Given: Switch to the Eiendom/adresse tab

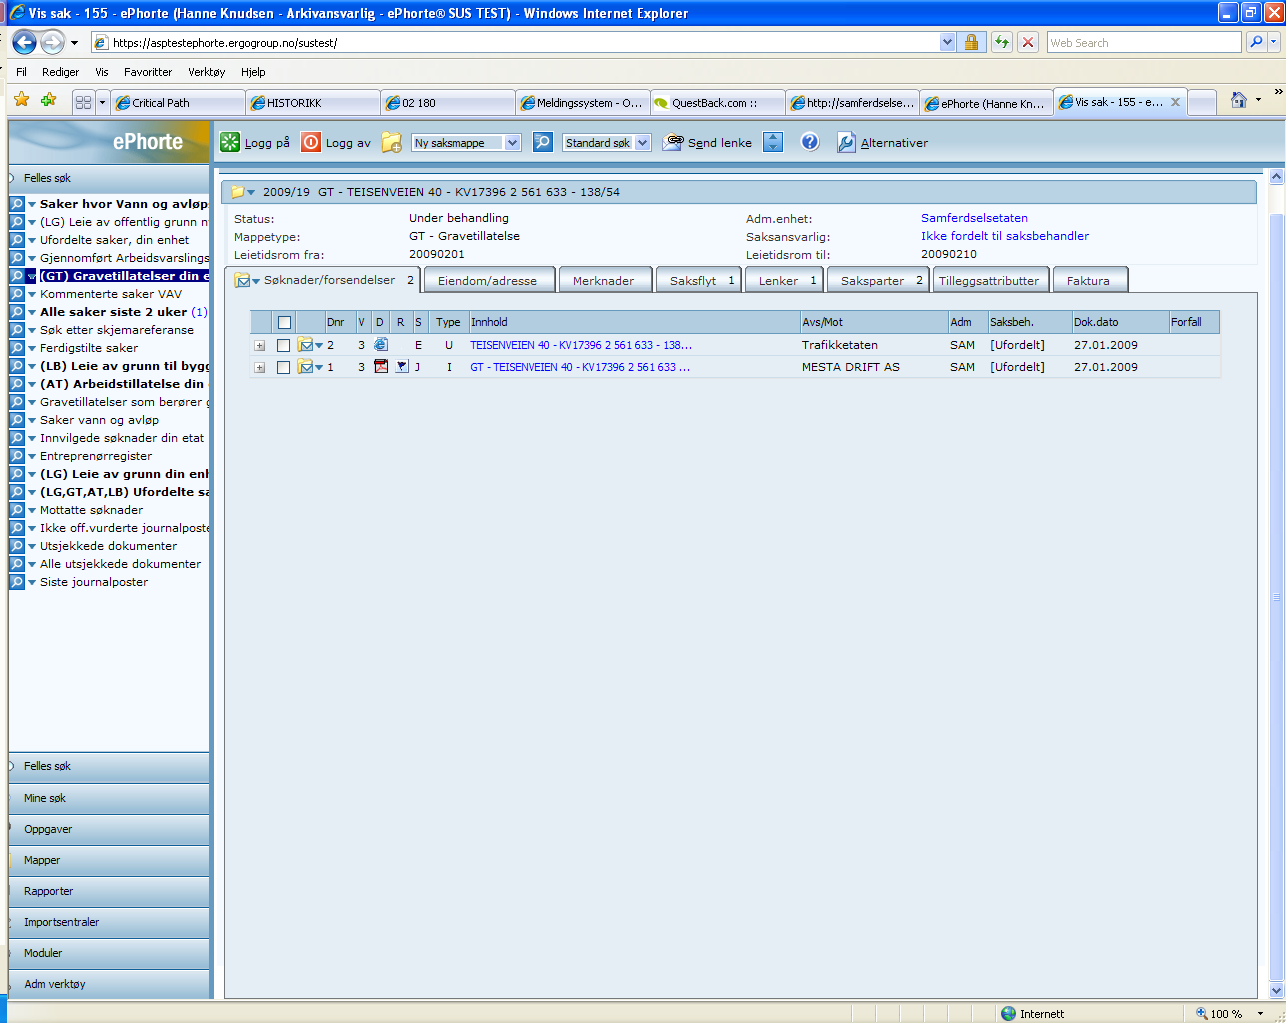Looking at the screenshot, I should coord(487,281).
